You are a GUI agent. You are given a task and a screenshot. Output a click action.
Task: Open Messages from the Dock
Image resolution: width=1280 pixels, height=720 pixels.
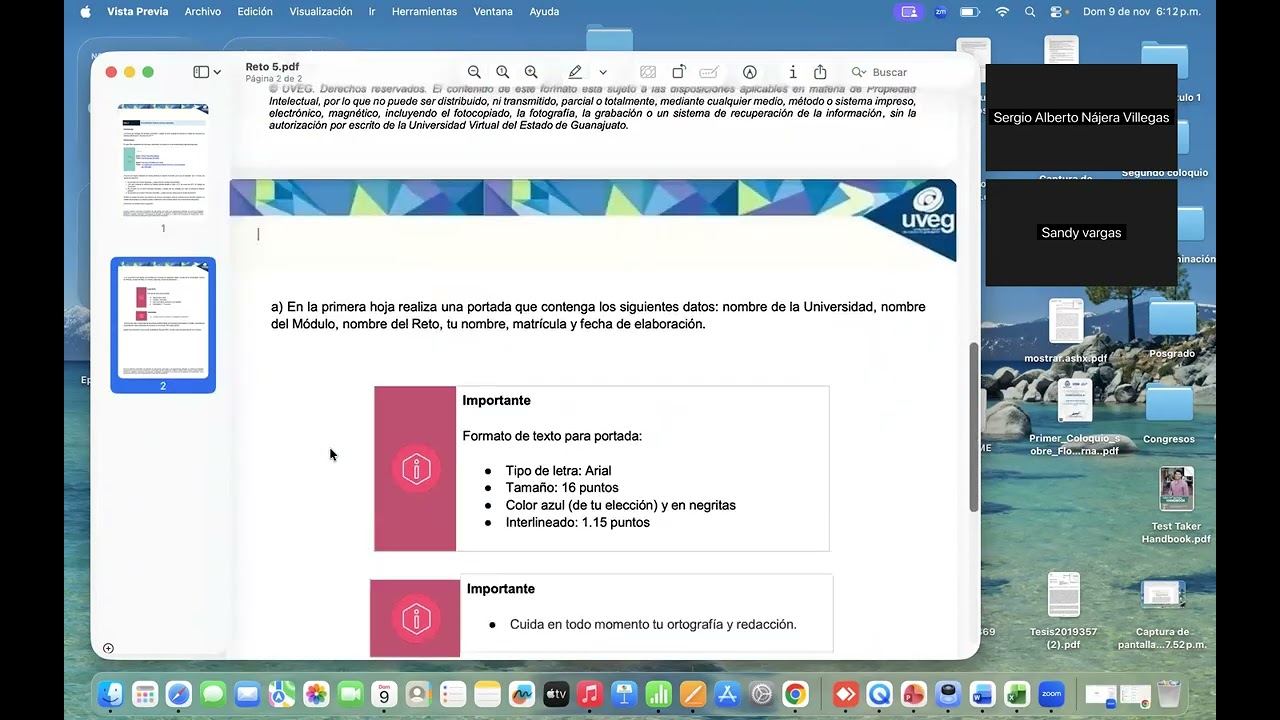point(213,694)
